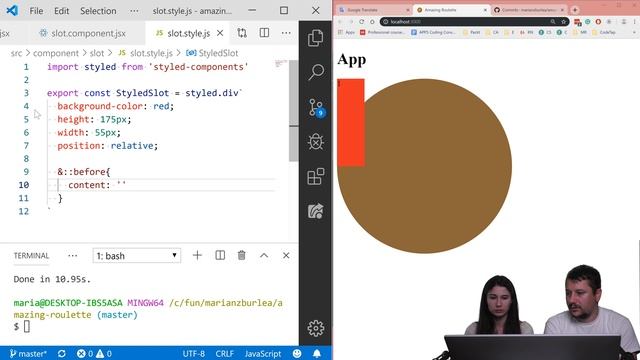Bookmark the page with the star icon
The height and width of the screenshot is (360, 640).
coord(563,22)
